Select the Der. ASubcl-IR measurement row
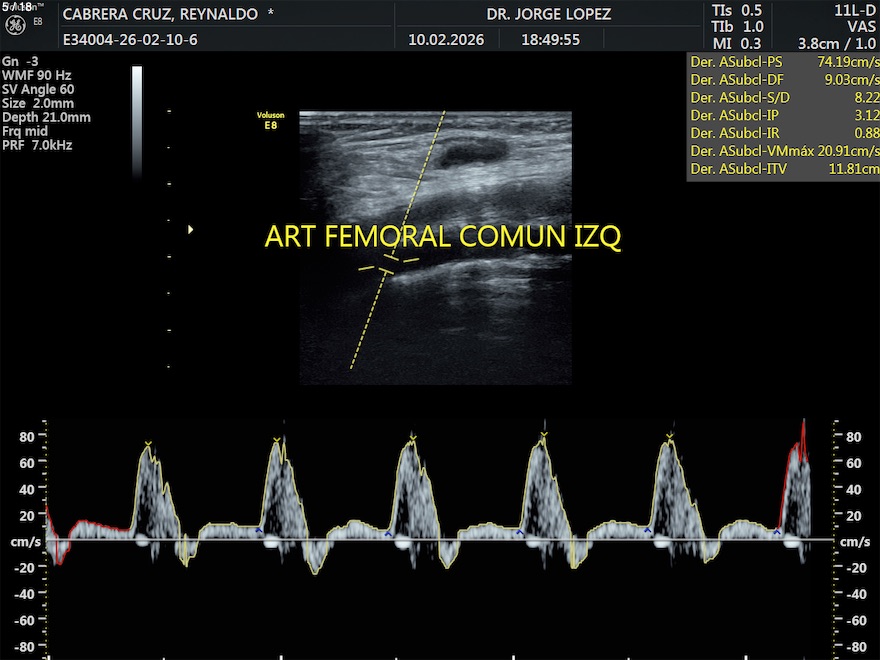Image resolution: width=880 pixels, height=660 pixels. (783, 133)
